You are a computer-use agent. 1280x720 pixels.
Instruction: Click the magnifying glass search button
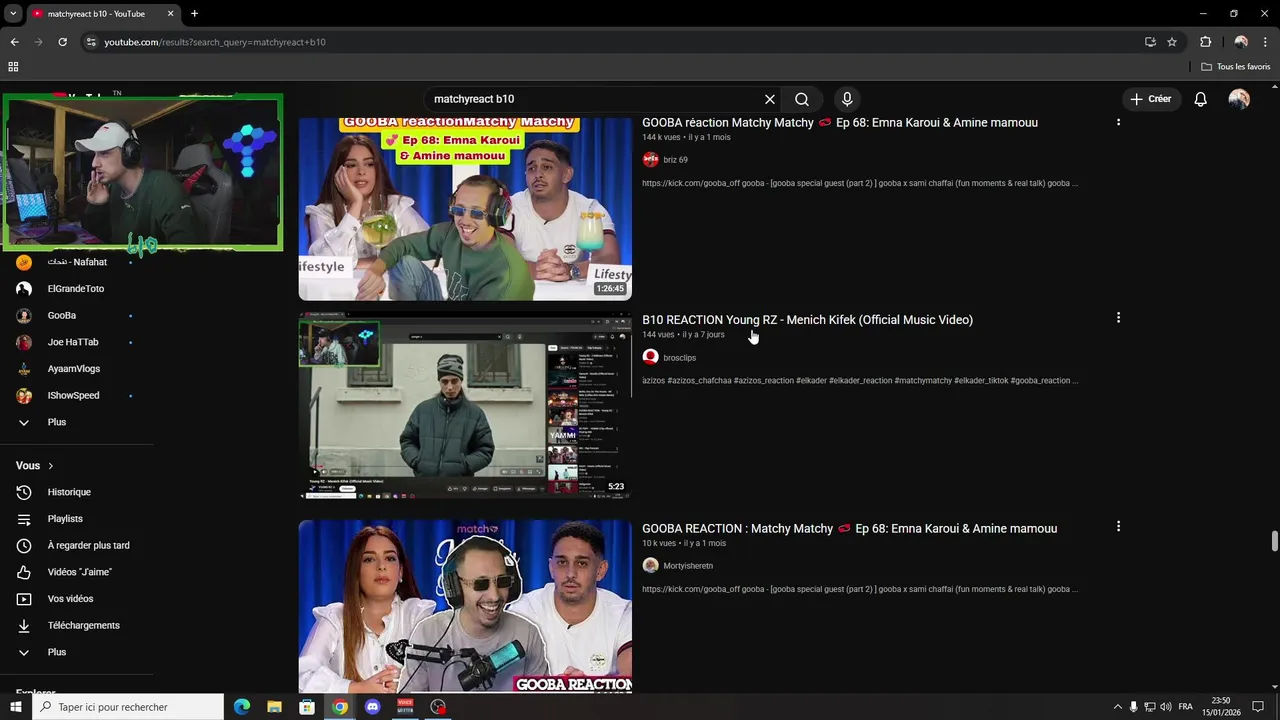coord(802,99)
